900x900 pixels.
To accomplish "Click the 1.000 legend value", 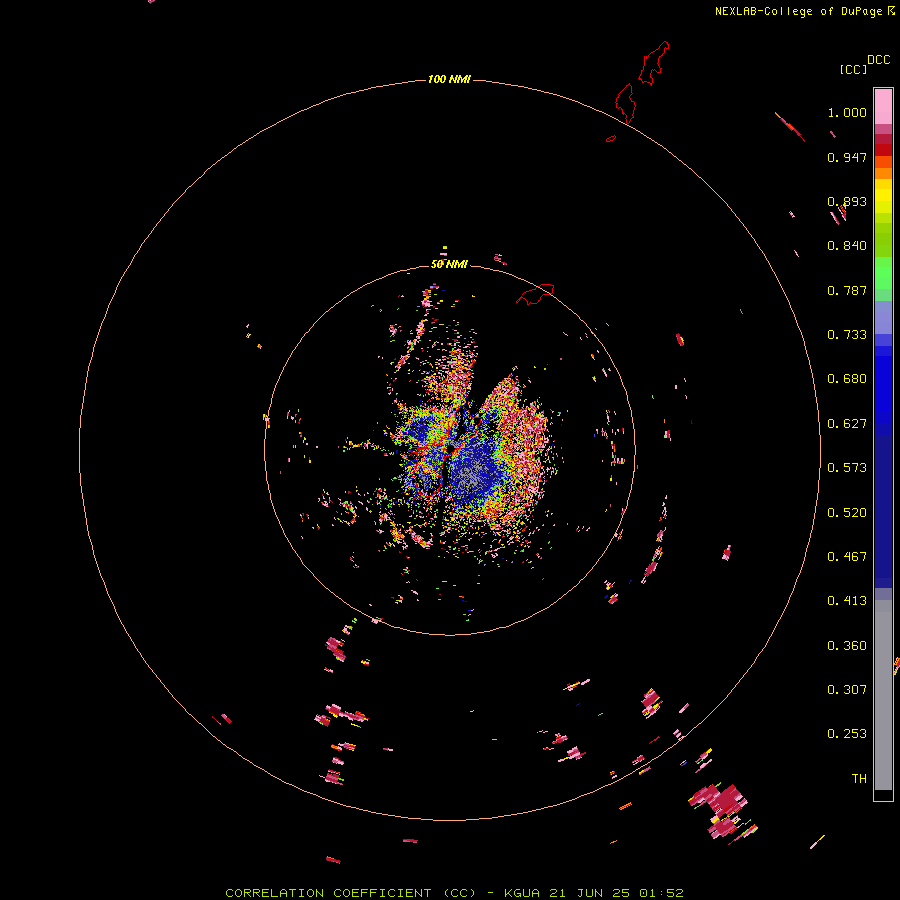I will coord(847,112).
